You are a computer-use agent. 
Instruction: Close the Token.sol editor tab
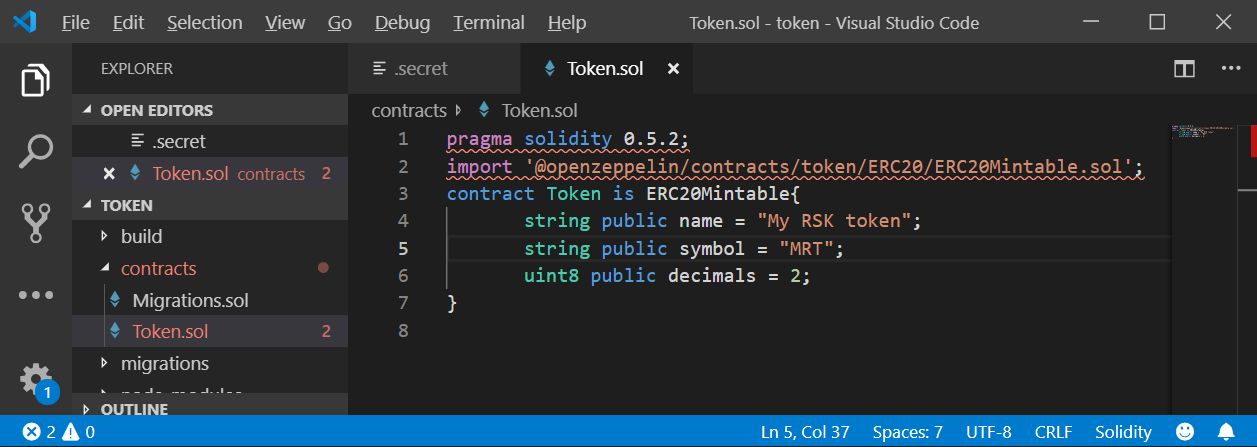click(673, 69)
